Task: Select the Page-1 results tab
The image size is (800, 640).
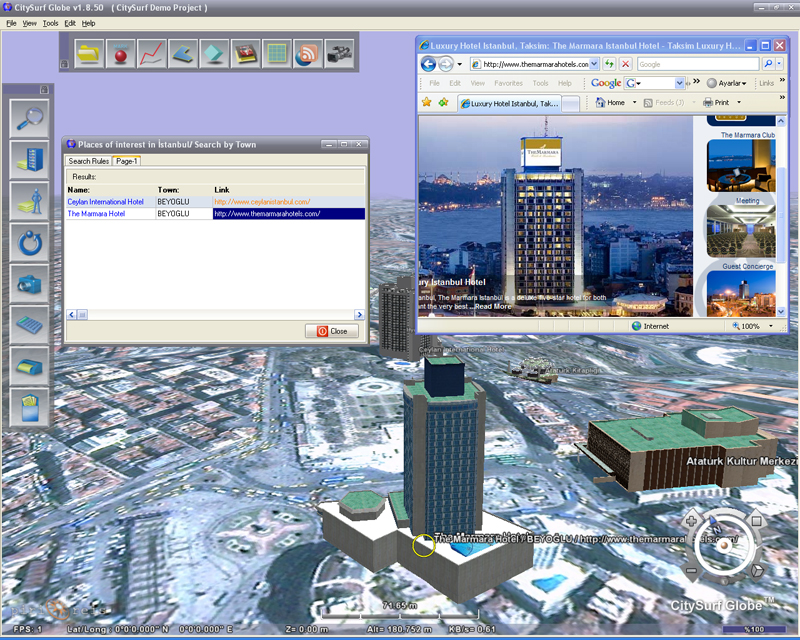Action: tap(127, 161)
